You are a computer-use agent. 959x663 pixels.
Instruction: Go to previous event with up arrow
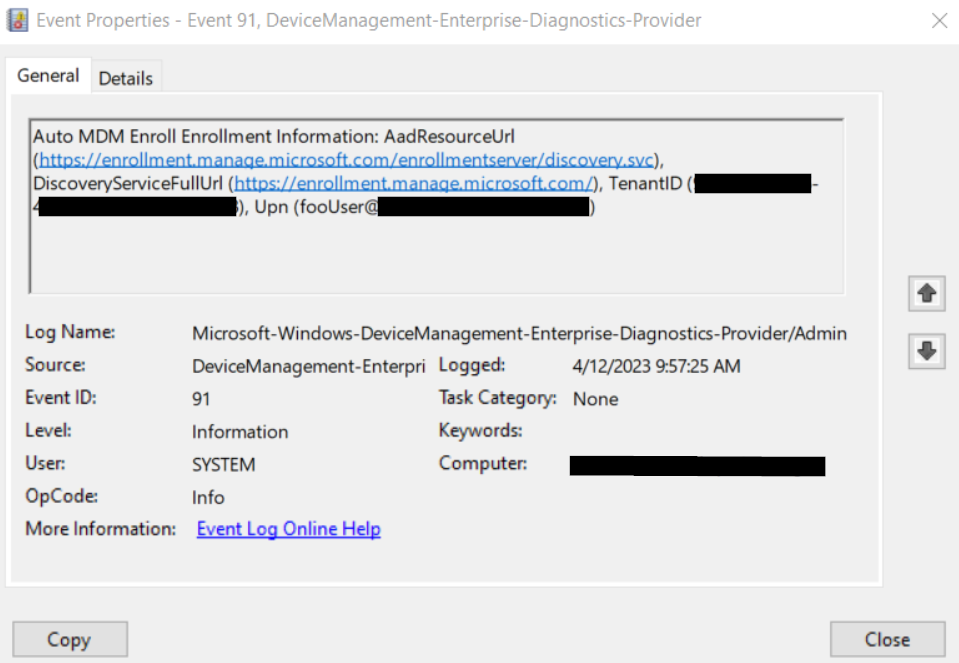[927, 294]
